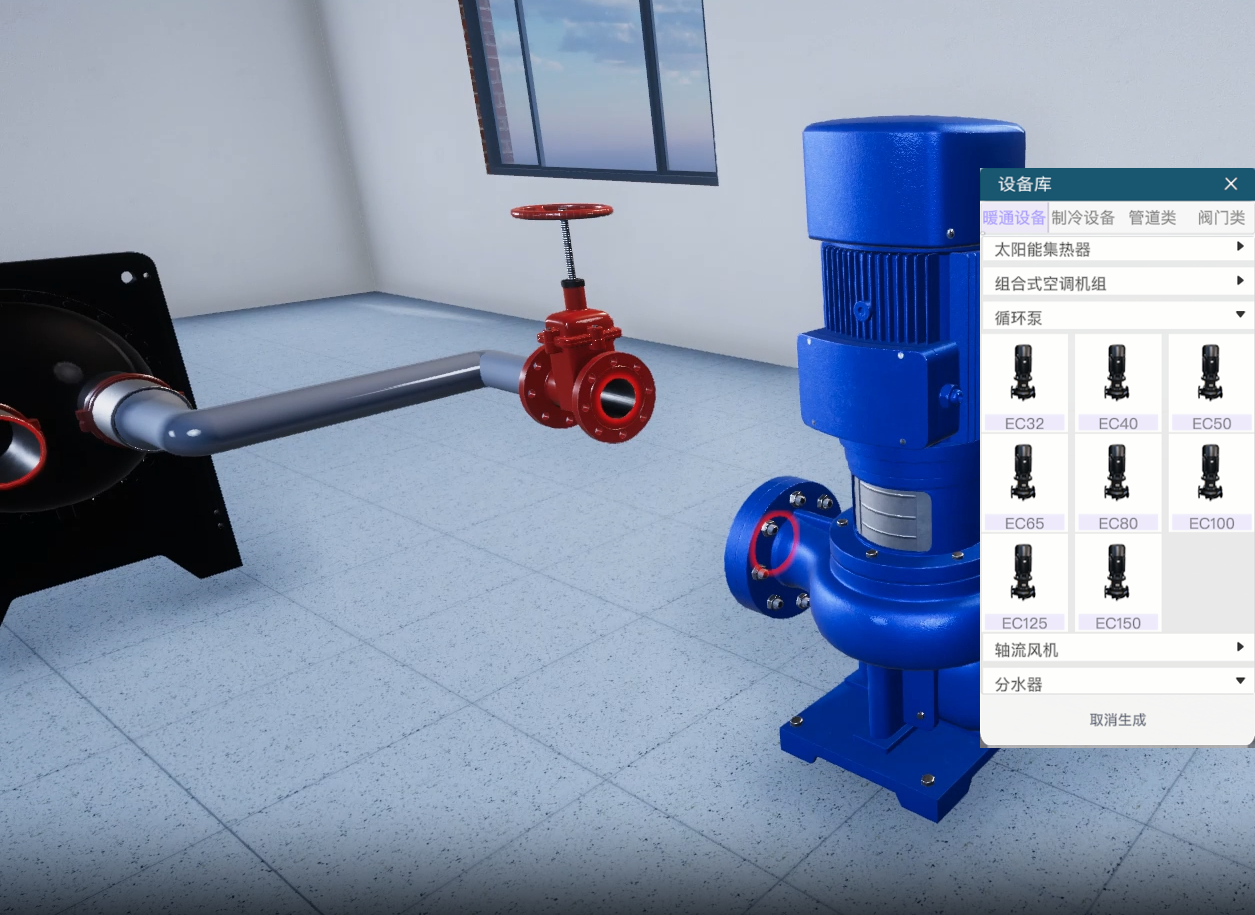
Task: Choose the EC100 pump thumbnail
Action: tap(1211, 473)
